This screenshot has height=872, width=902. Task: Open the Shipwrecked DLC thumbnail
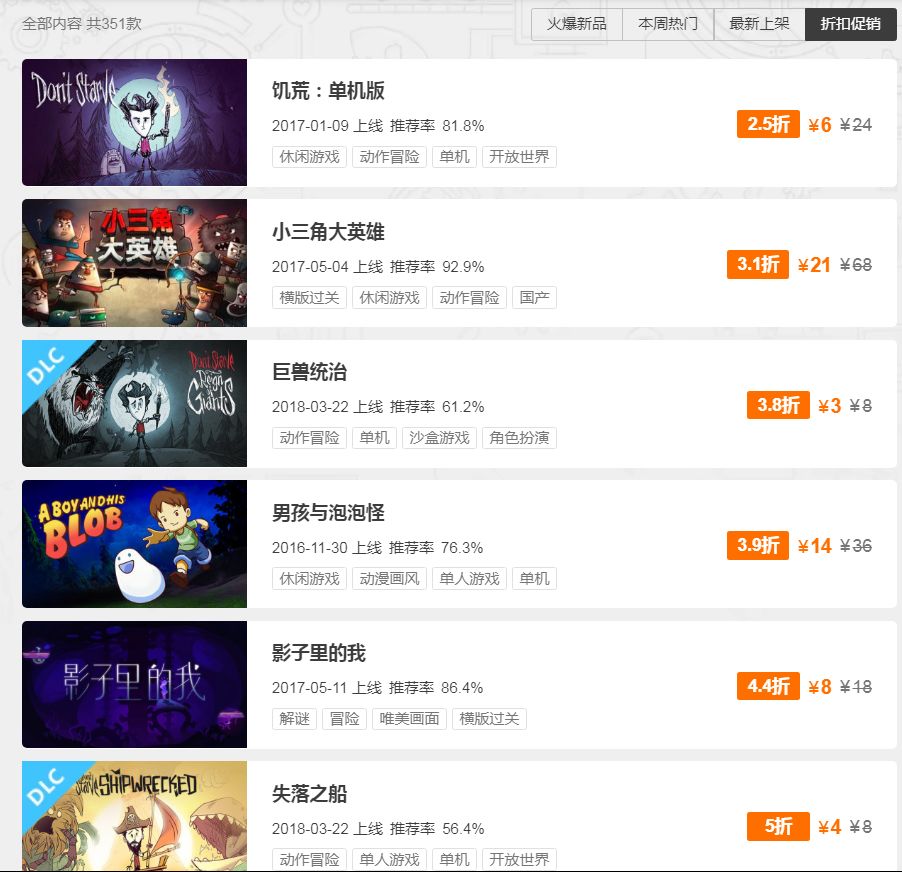(x=135, y=816)
